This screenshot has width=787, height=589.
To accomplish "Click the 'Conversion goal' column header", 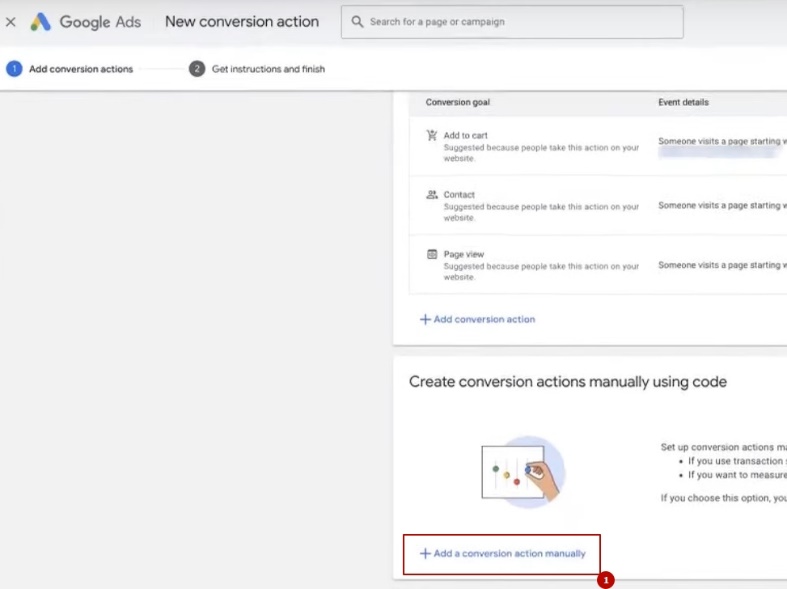I will pyautogui.click(x=457, y=102).
